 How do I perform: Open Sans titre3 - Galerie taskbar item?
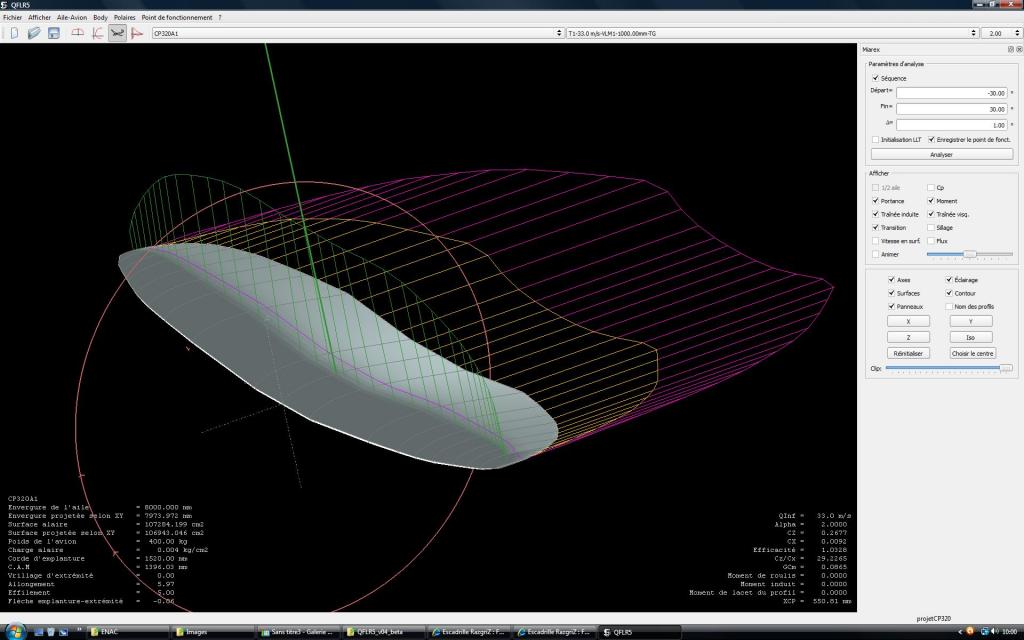[x=298, y=632]
